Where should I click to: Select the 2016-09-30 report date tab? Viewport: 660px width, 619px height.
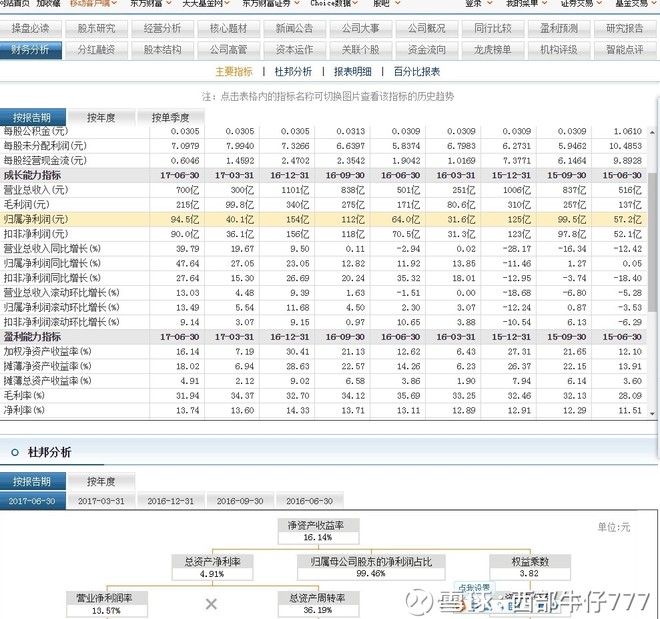click(x=240, y=501)
